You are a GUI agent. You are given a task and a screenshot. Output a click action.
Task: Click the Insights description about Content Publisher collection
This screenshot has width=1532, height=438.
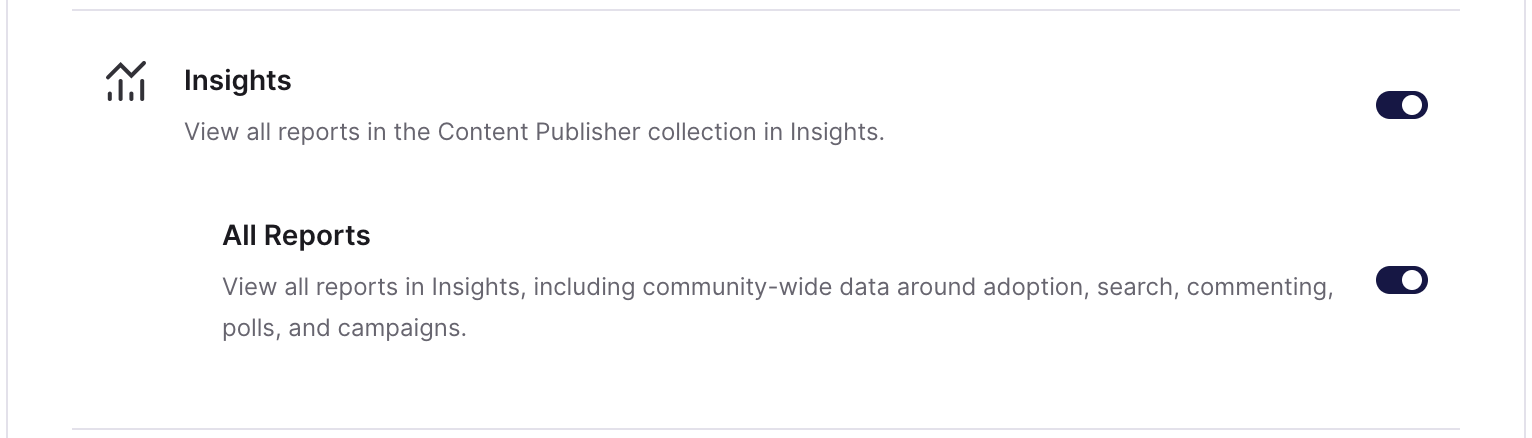click(x=535, y=132)
